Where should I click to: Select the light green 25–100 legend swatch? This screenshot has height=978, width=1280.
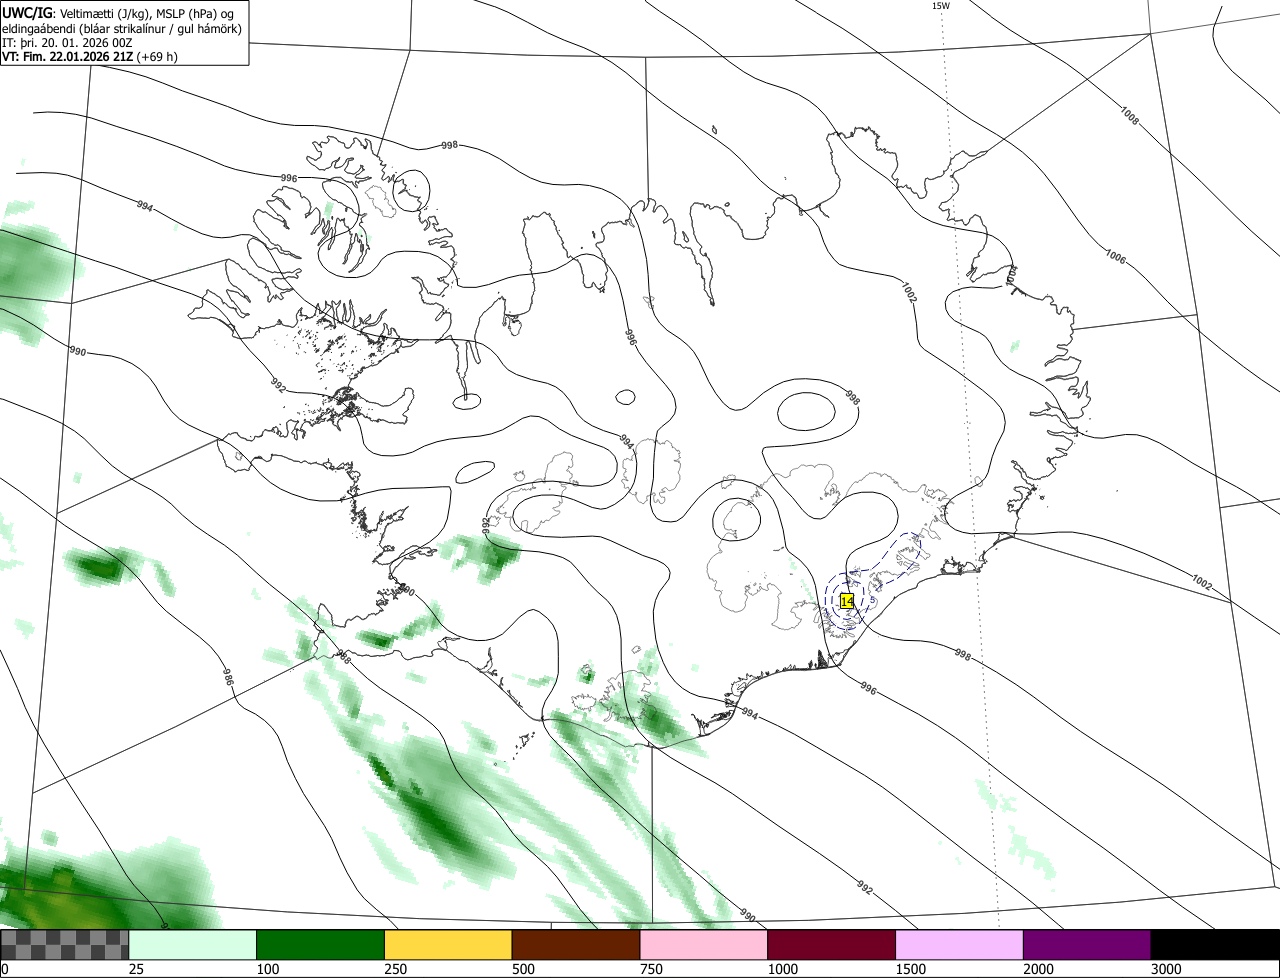(x=193, y=945)
